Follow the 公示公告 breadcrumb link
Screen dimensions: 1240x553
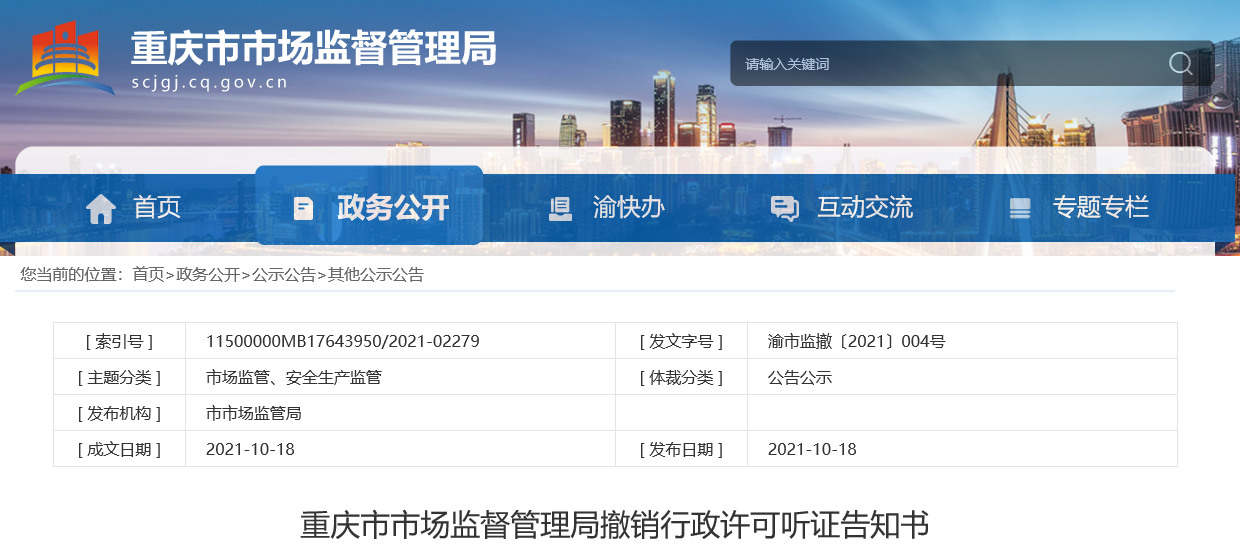click(284, 274)
